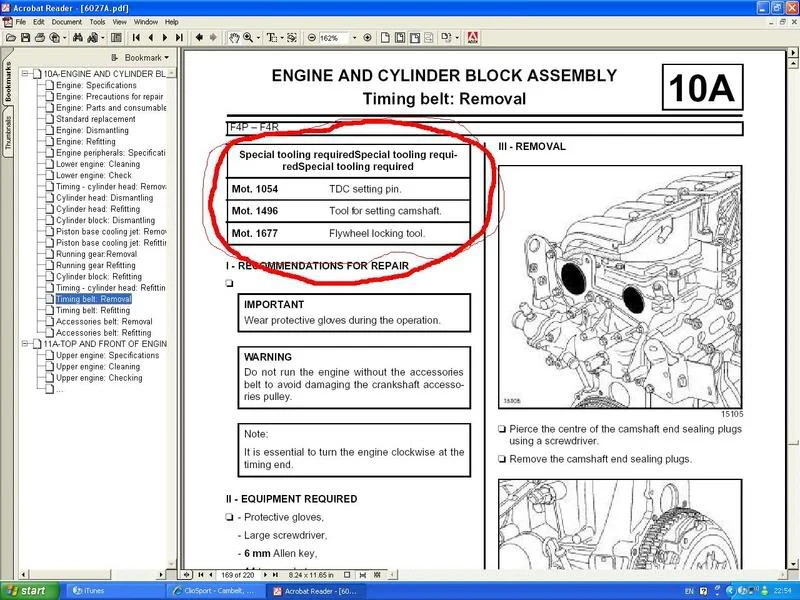
Task: Open bookmark Timing belt: Refitting
Action: point(93,310)
